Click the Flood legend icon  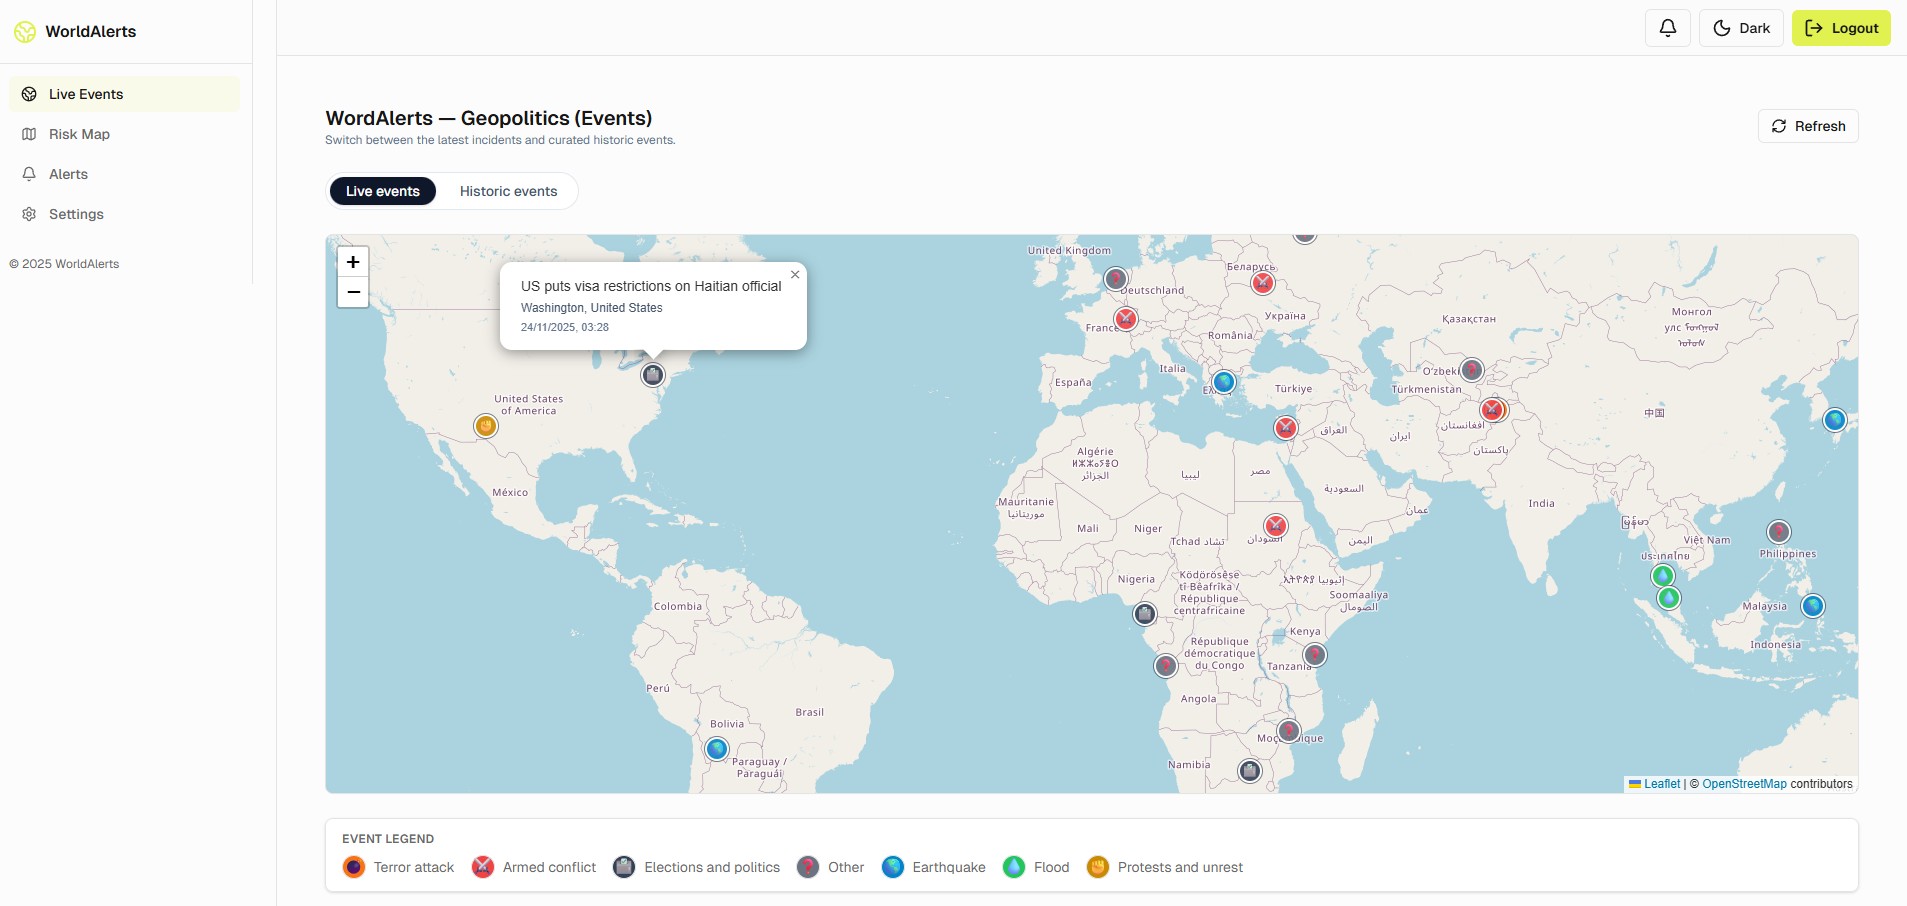(1015, 867)
